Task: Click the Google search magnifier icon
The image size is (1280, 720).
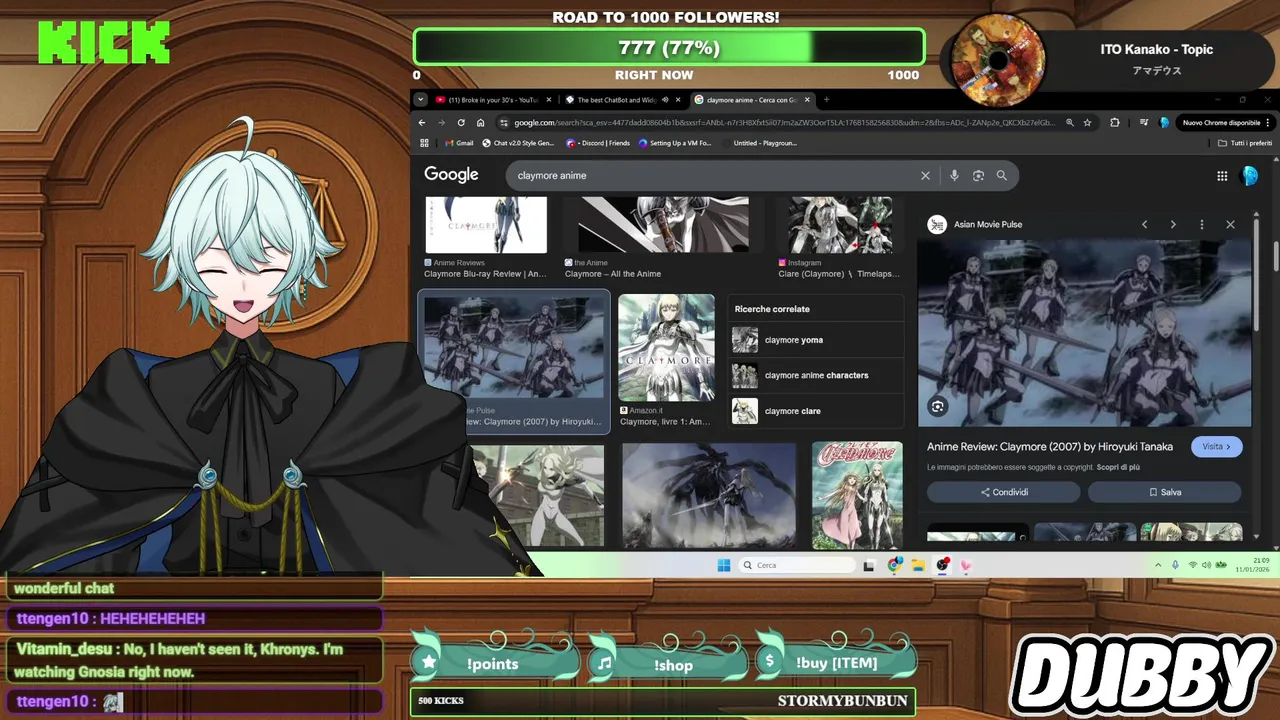Action: (x=1001, y=175)
